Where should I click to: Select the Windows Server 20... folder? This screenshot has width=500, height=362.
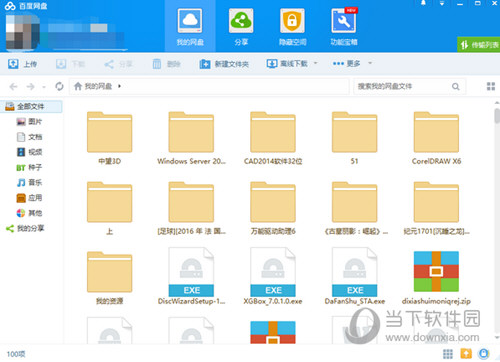point(191,138)
